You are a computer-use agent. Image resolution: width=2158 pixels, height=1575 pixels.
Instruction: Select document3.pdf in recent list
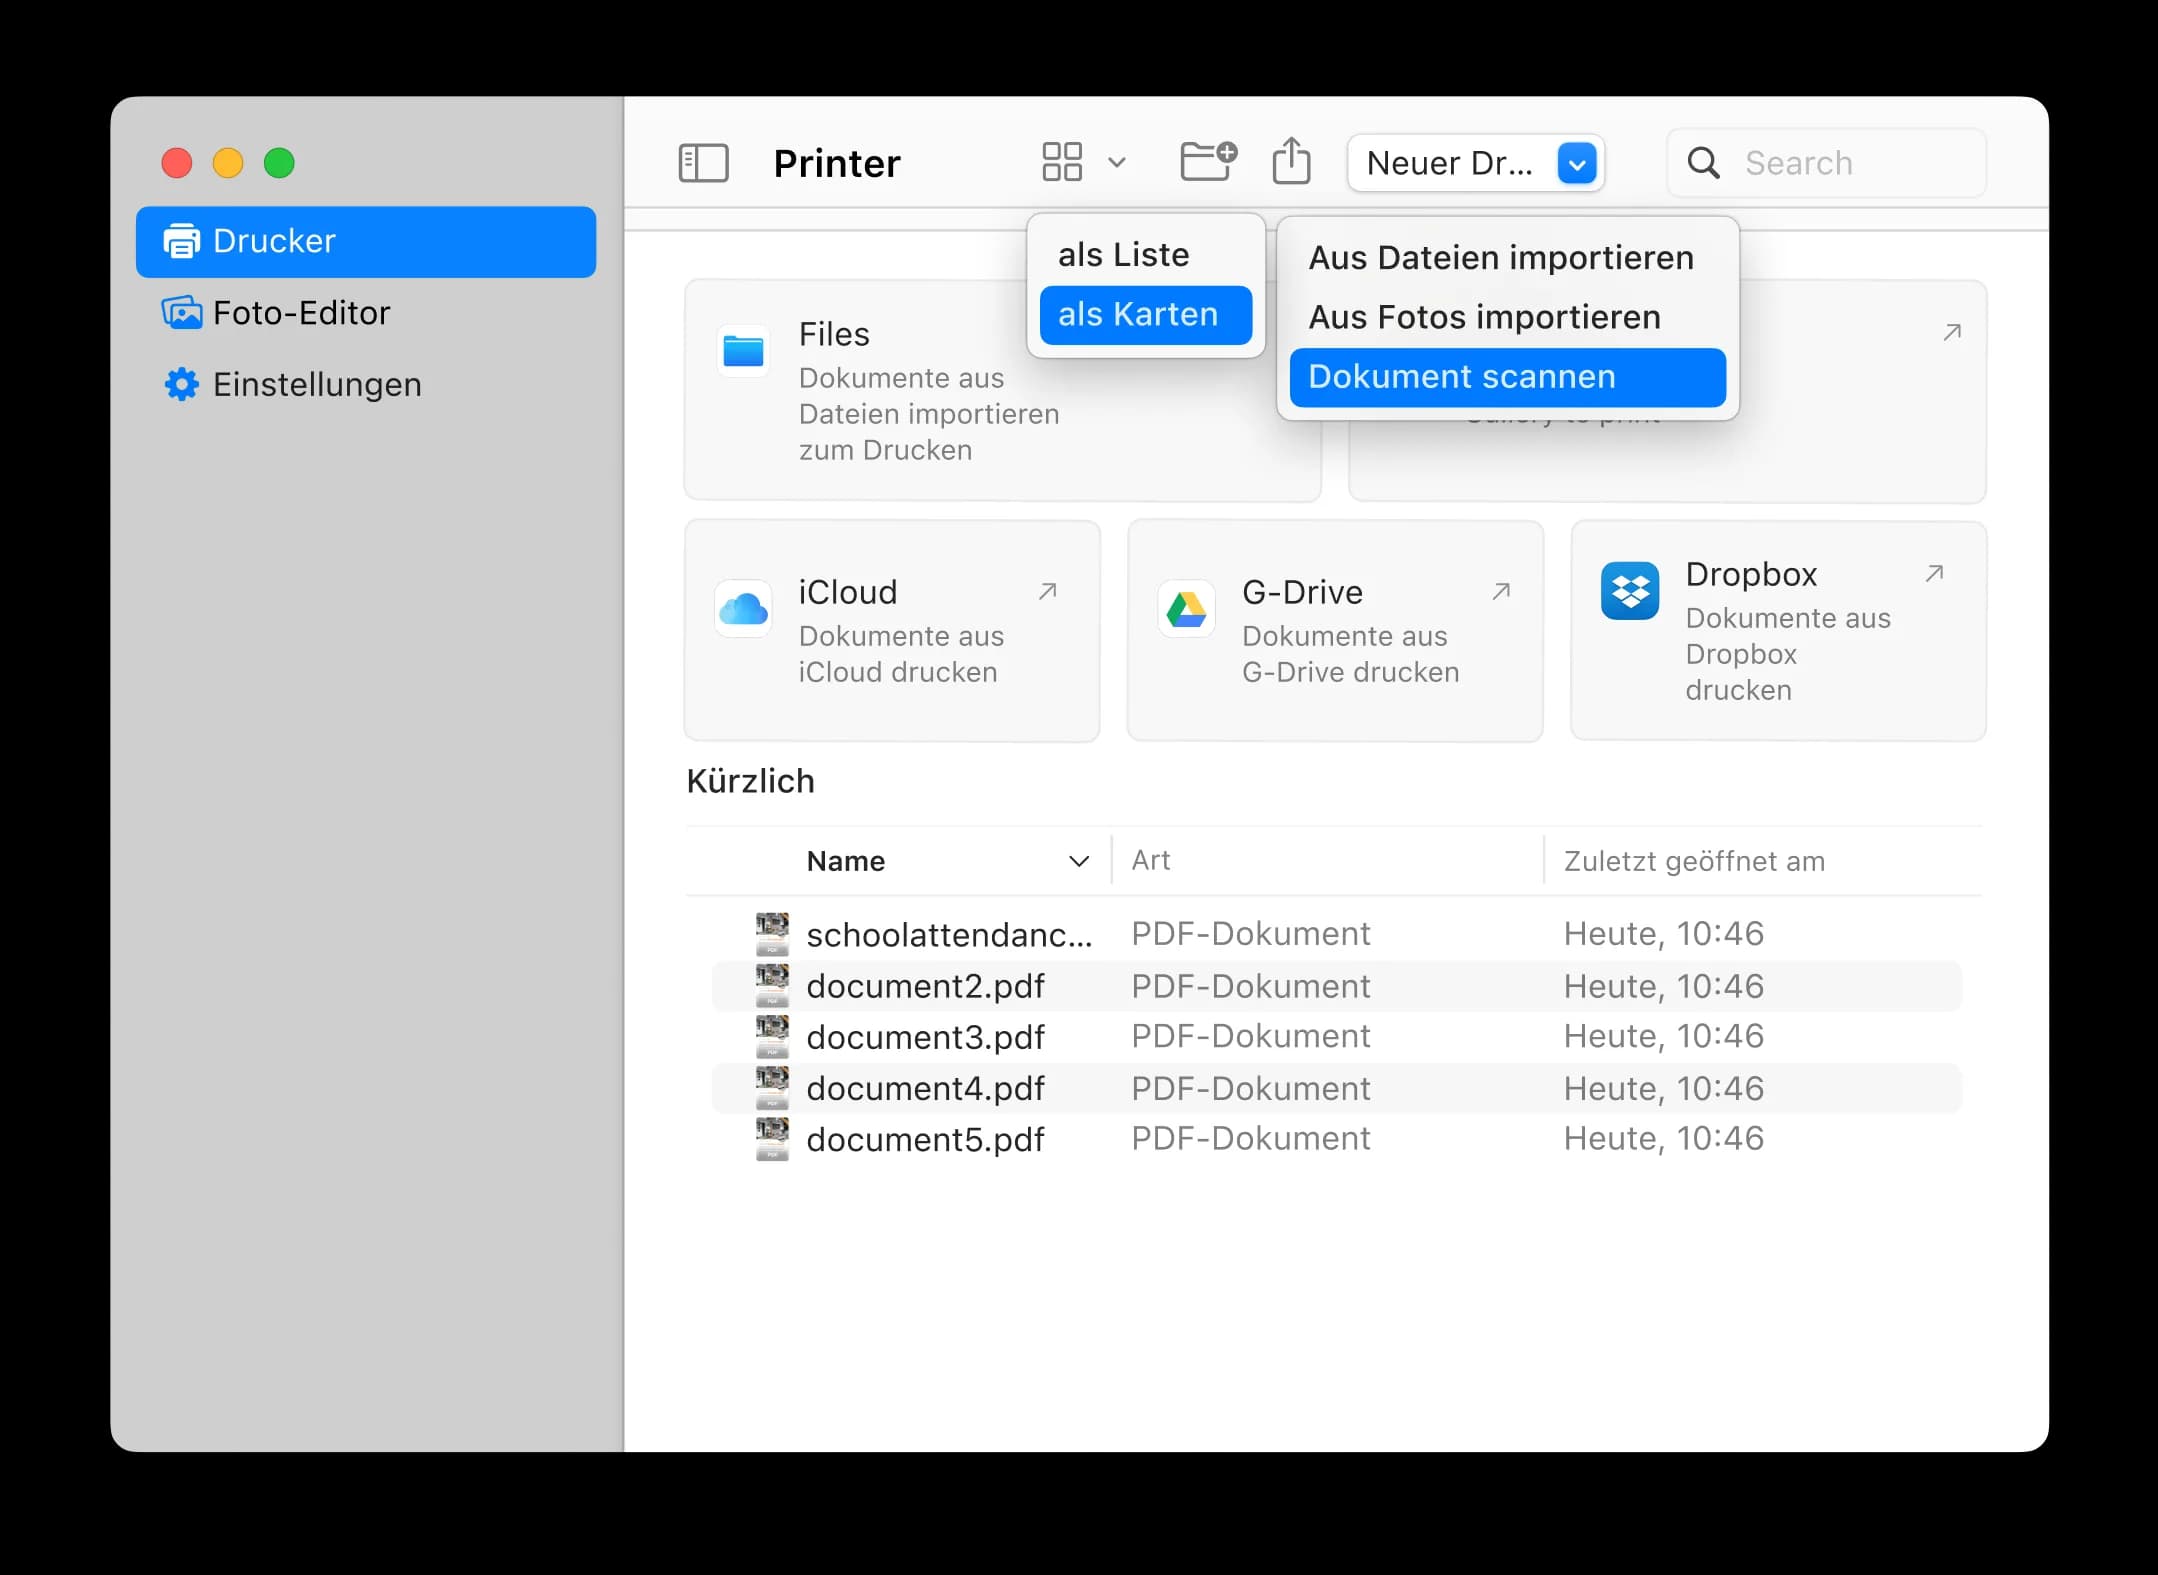pos(1336,1037)
